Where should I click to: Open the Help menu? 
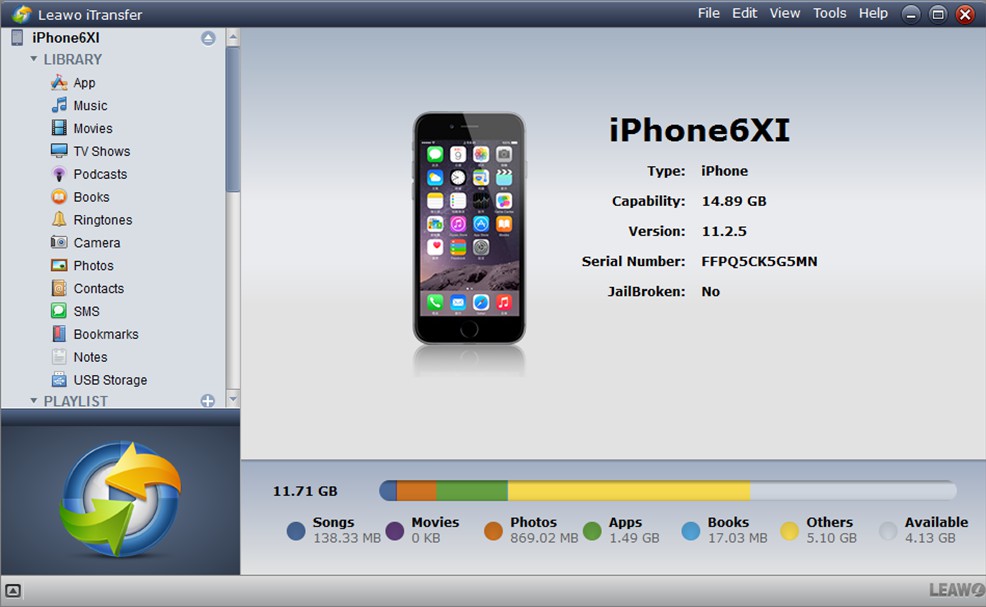tap(873, 13)
